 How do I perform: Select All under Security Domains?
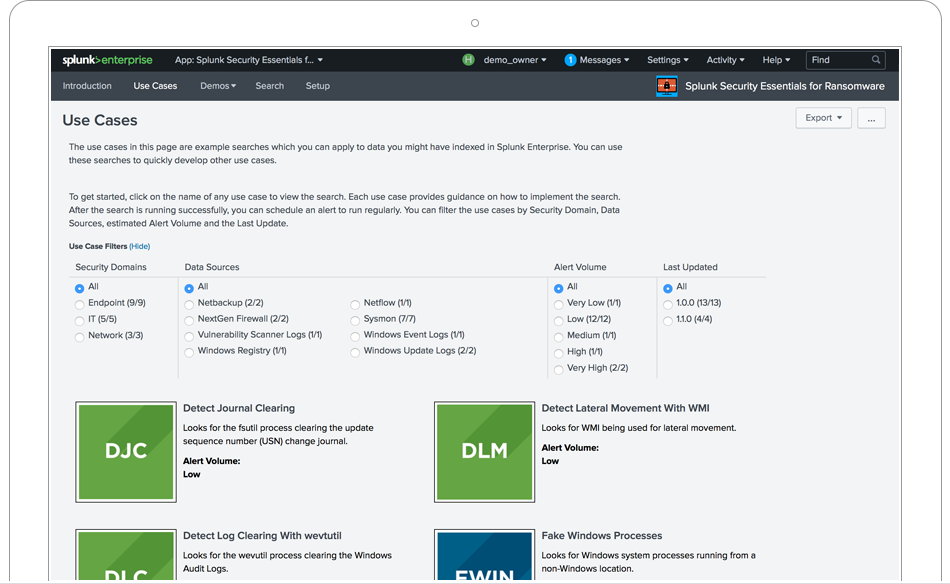coord(79,288)
